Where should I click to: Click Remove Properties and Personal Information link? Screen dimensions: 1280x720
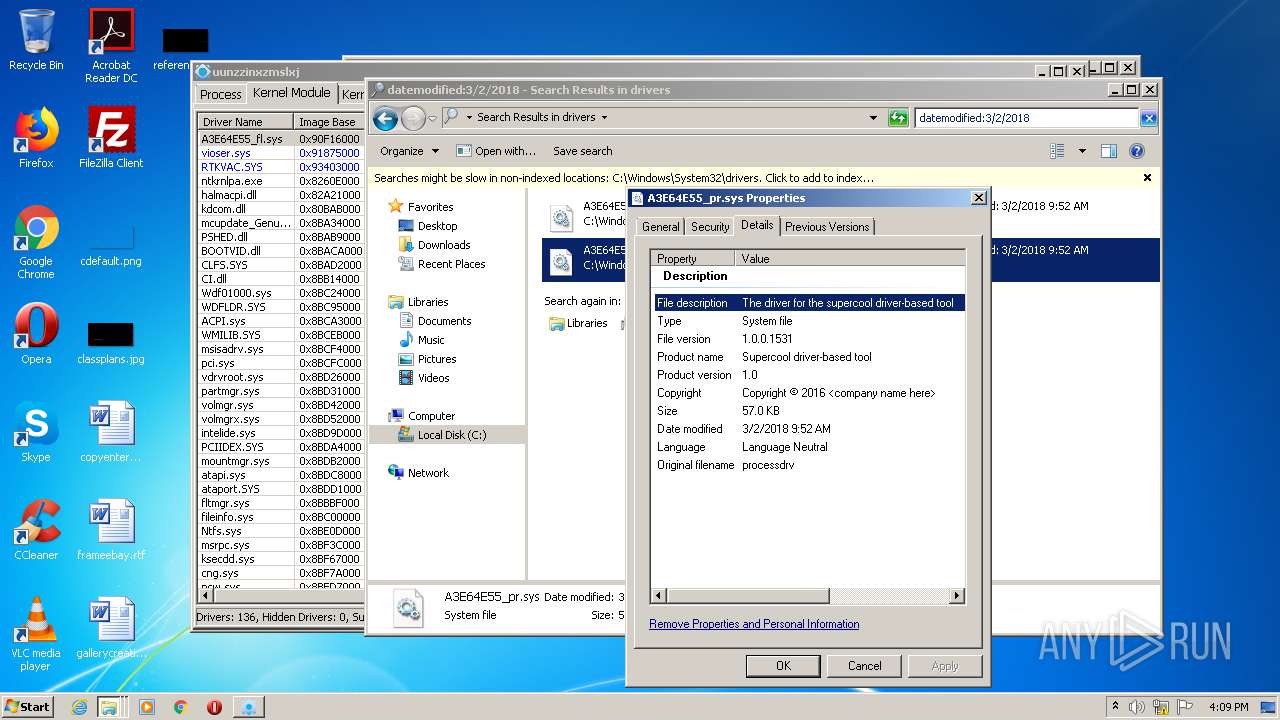(754, 624)
